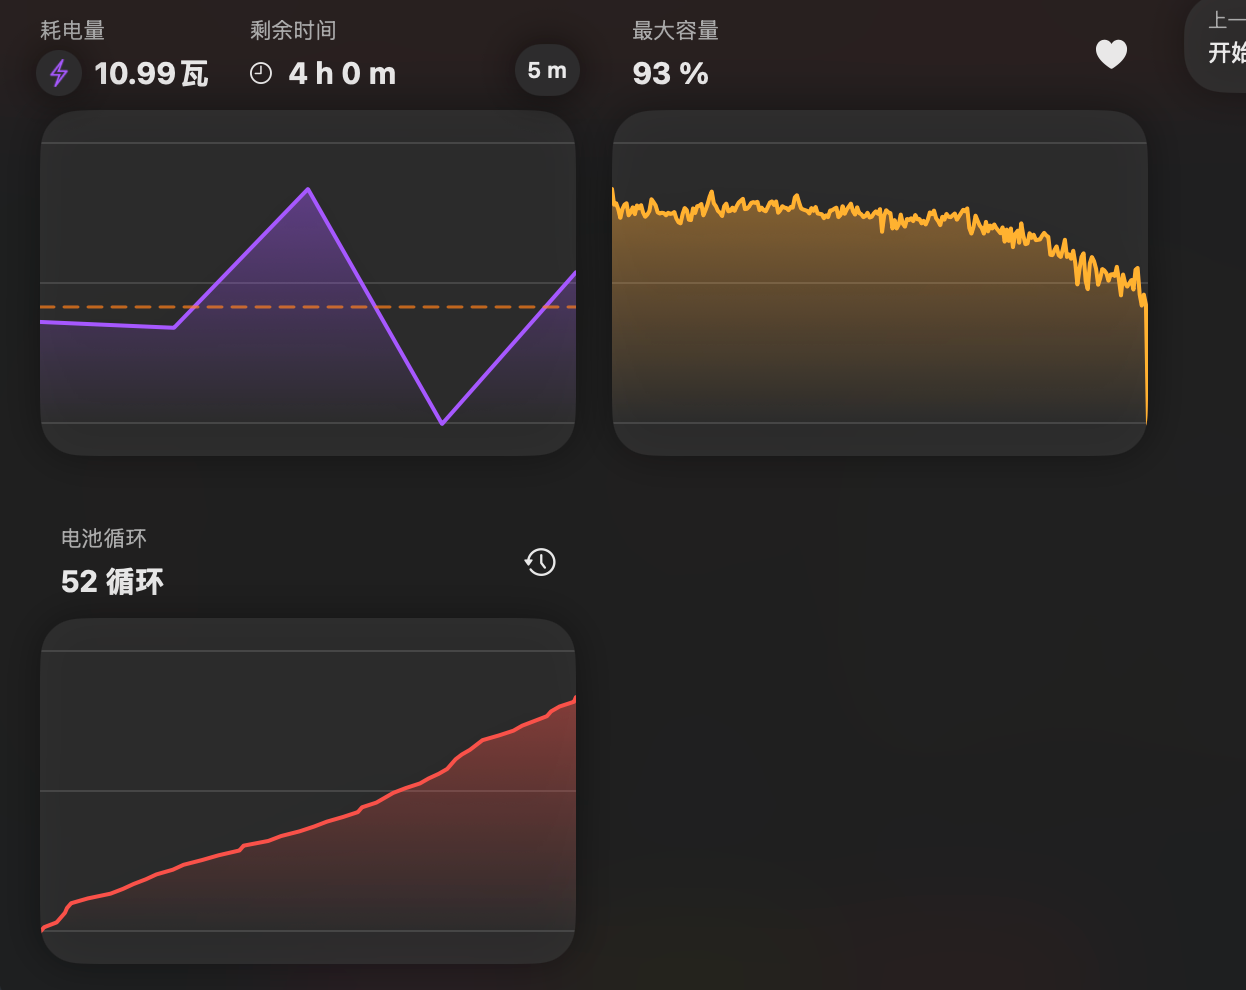Viewport: 1246px width, 990px height.
Task: Click the white heart health icon
Action: (x=1111, y=55)
